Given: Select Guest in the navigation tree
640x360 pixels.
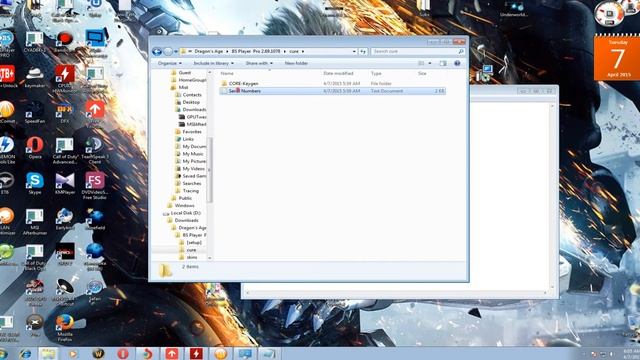Looking at the screenshot, I should click(184, 73).
